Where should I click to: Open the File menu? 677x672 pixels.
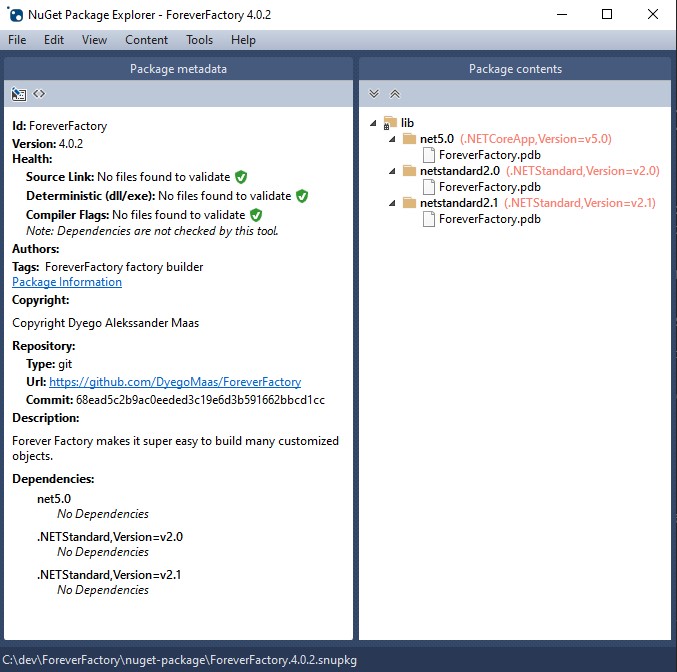[x=17, y=40]
